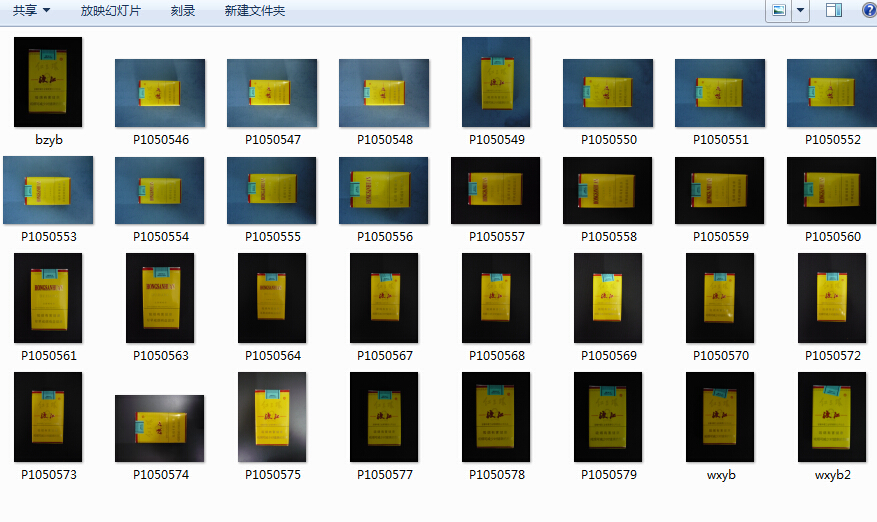
Task: Click the file name label P1050563
Action: (161, 356)
